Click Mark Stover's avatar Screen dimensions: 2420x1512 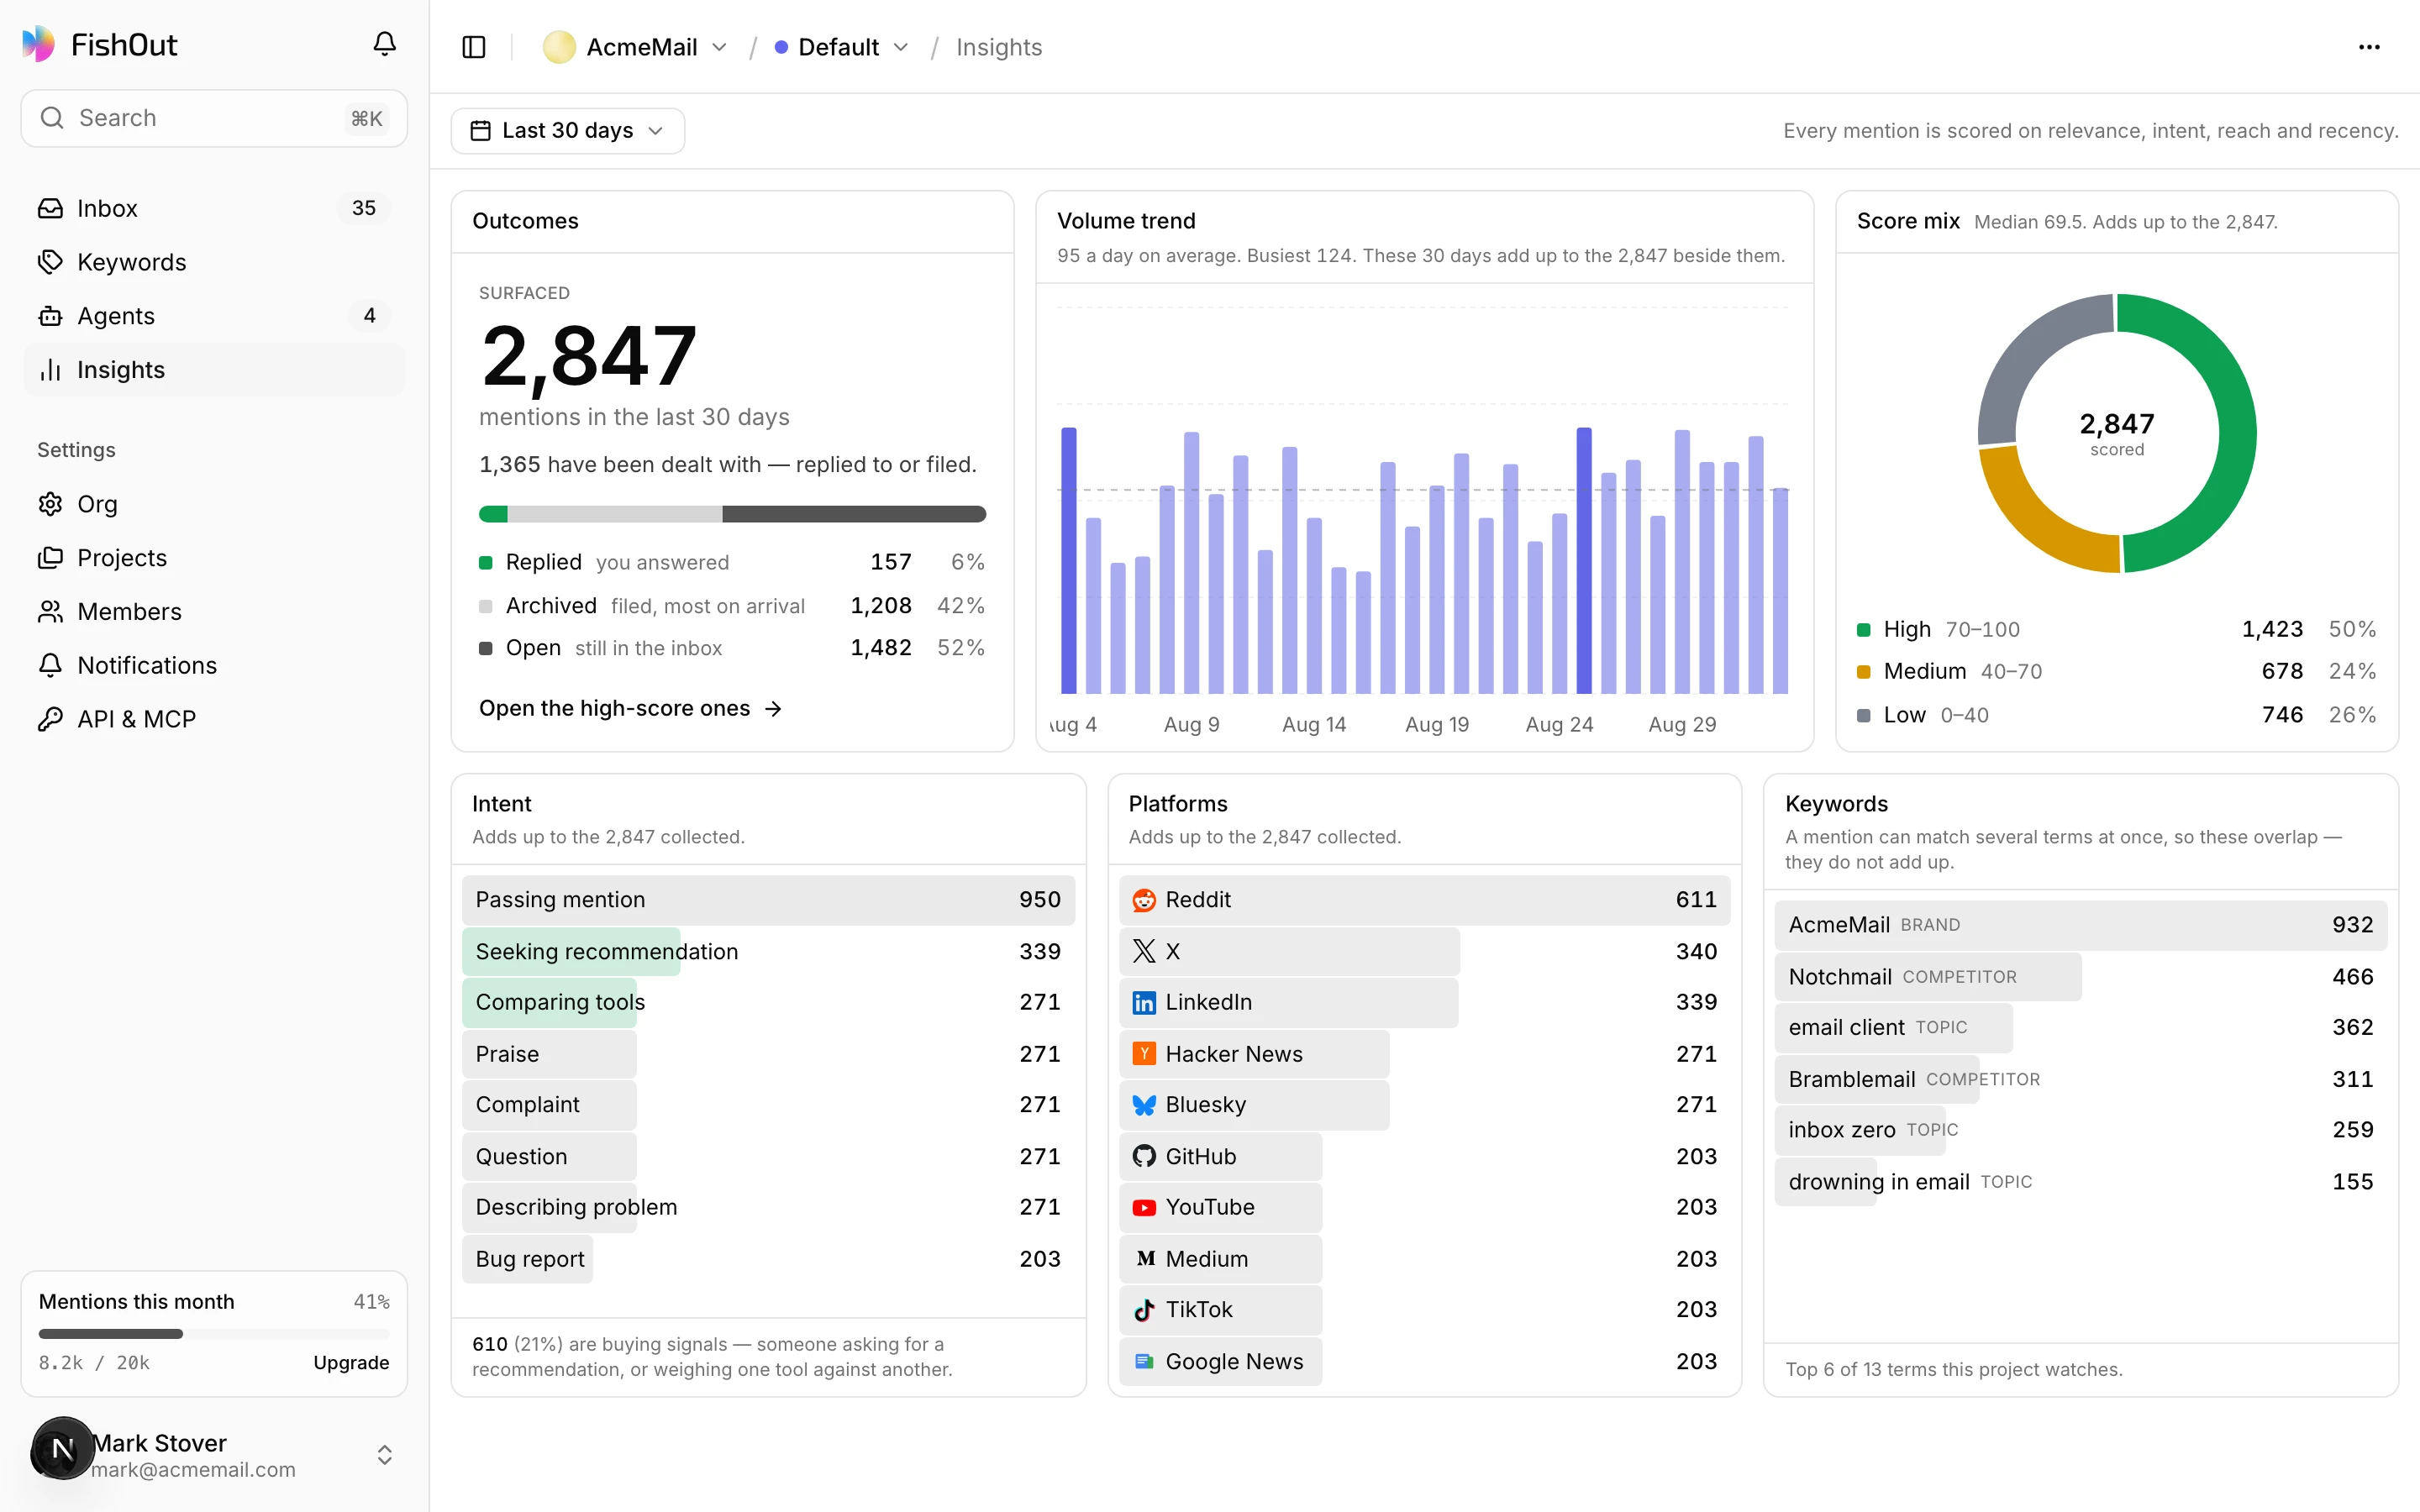62,1448
